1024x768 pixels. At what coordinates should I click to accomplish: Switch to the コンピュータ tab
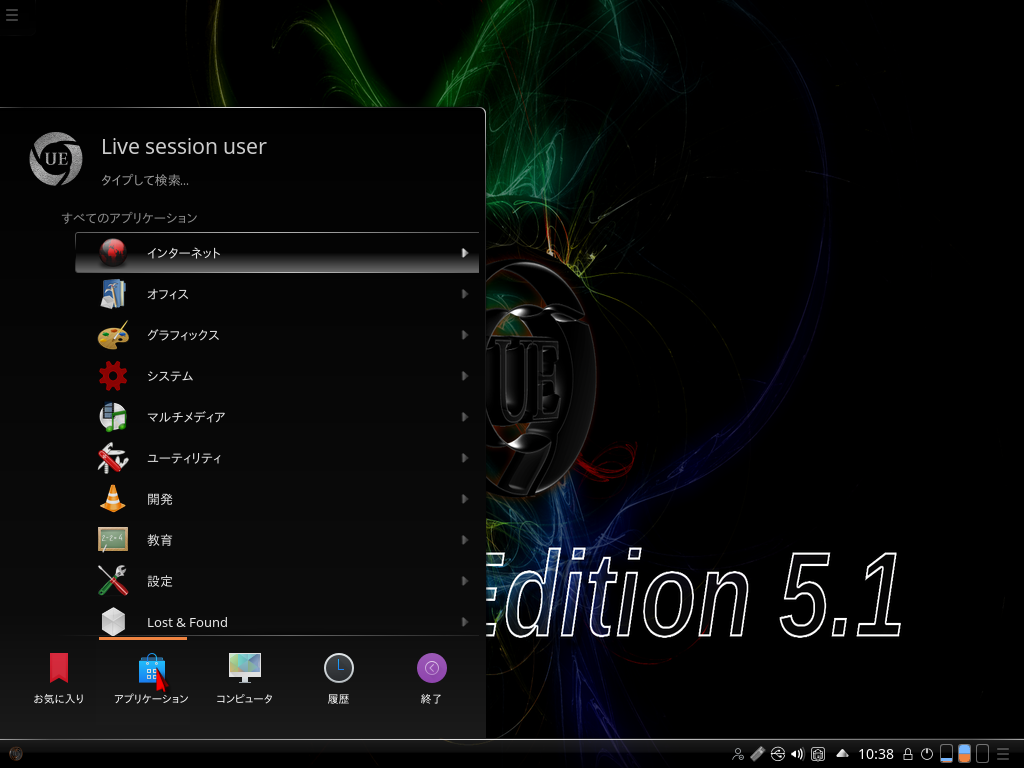(x=244, y=678)
